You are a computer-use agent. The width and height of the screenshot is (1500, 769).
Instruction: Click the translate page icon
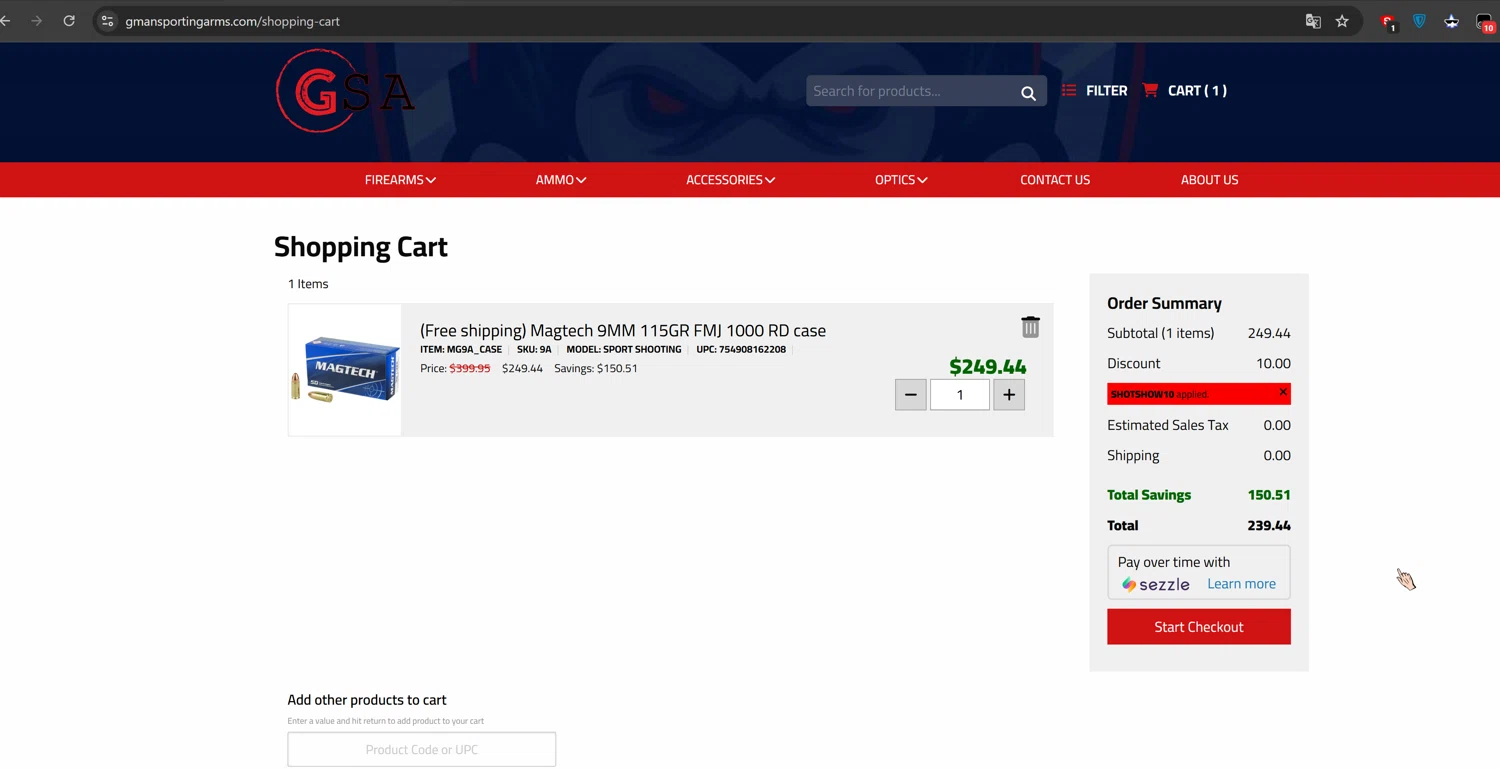click(1313, 21)
